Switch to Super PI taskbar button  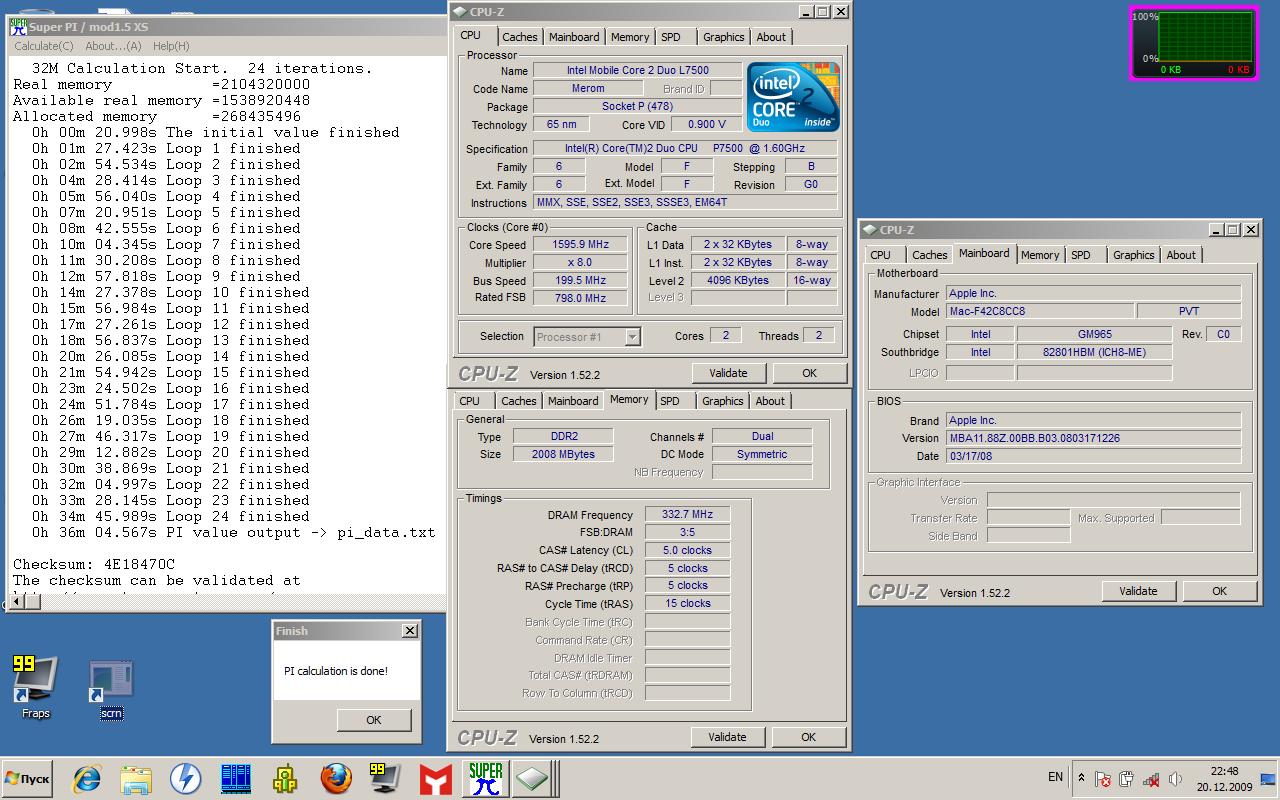tap(486, 778)
